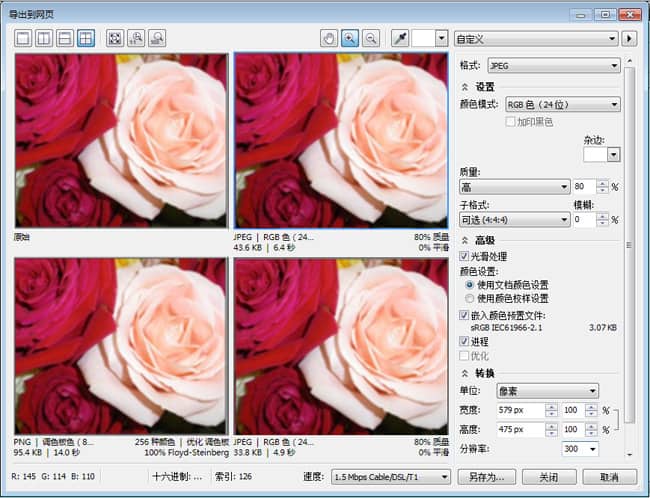The image size is (650, 498).
Task: Click the settings panel scroll down arrow
Action: (x=630, y=454)
